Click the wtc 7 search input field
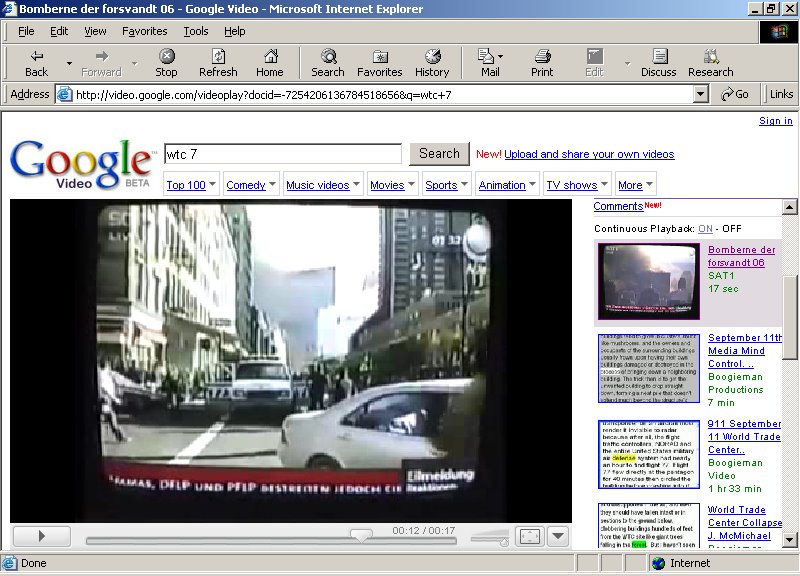This screenshot has width=800, height=576. 283,154
